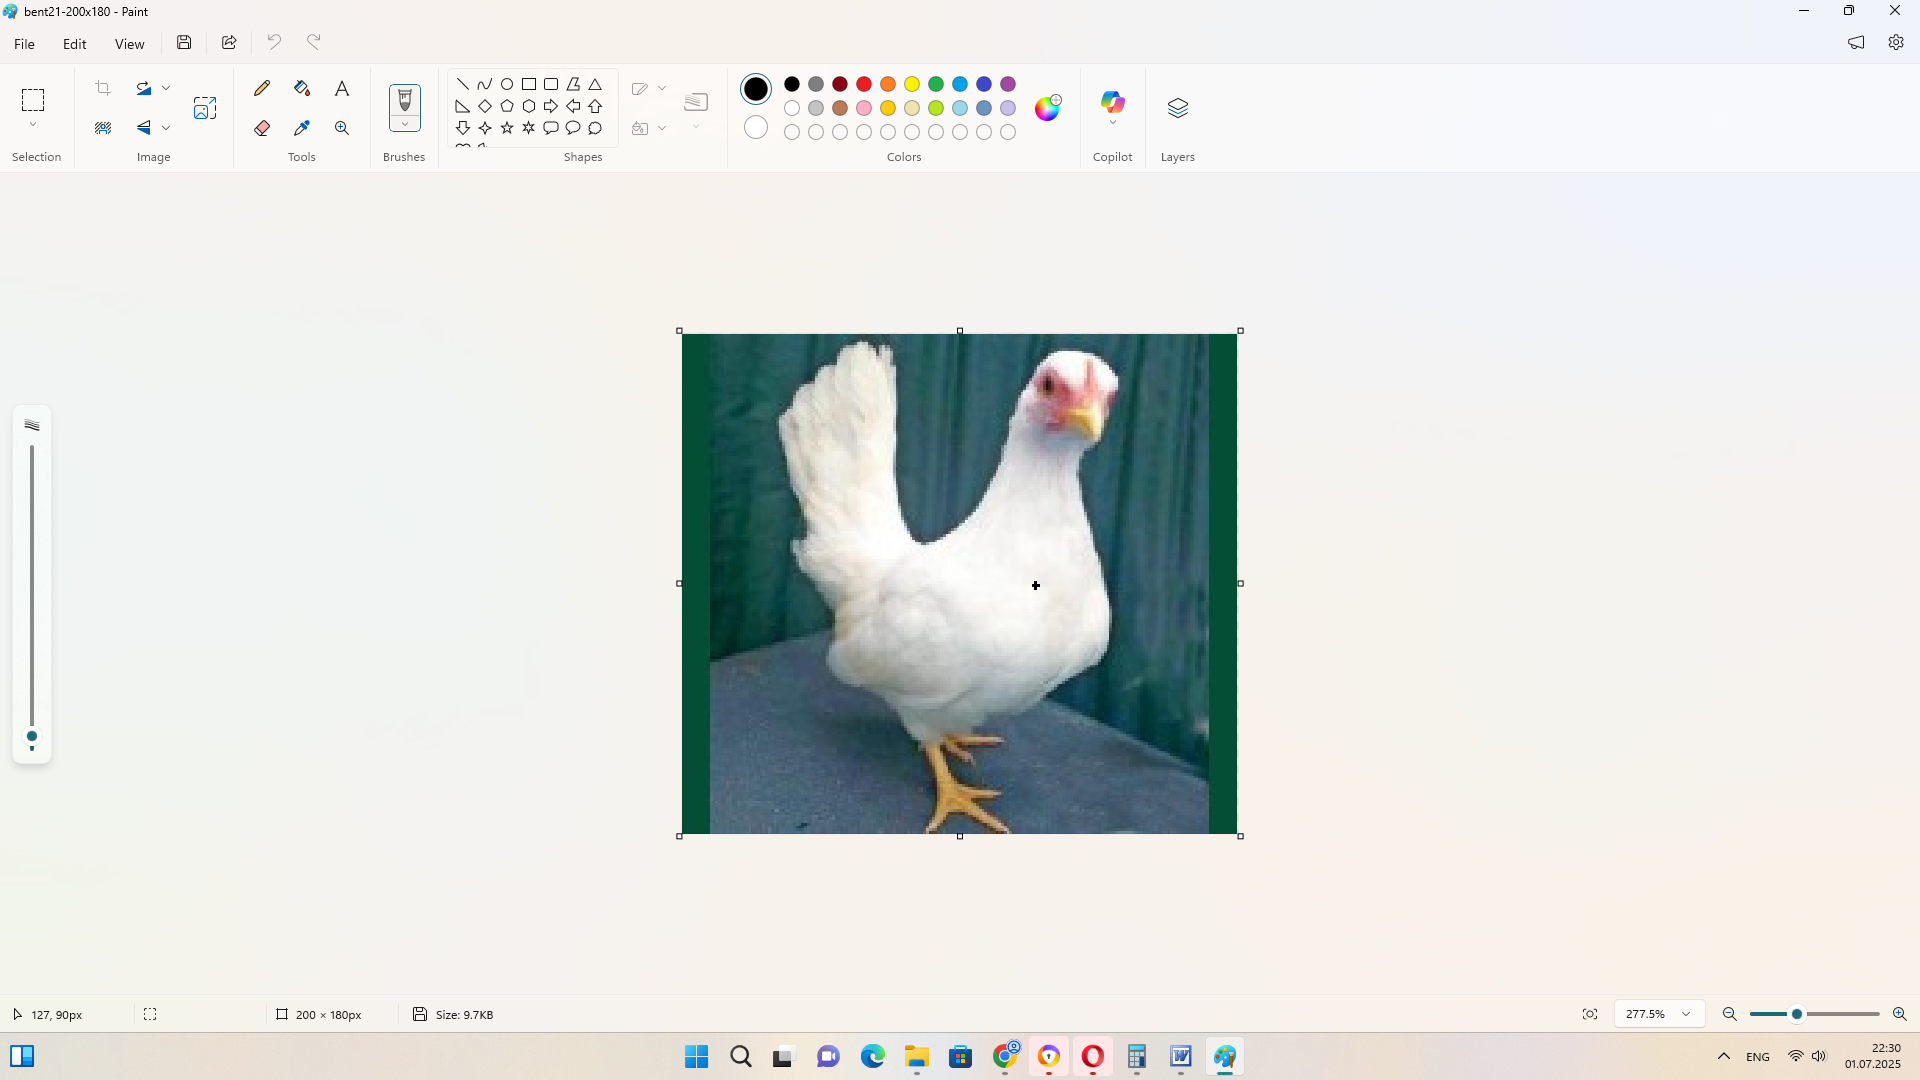This screenshot has width=1920, height=1080.
Task: Select the Pencil tool
Action: pos(262,88)
